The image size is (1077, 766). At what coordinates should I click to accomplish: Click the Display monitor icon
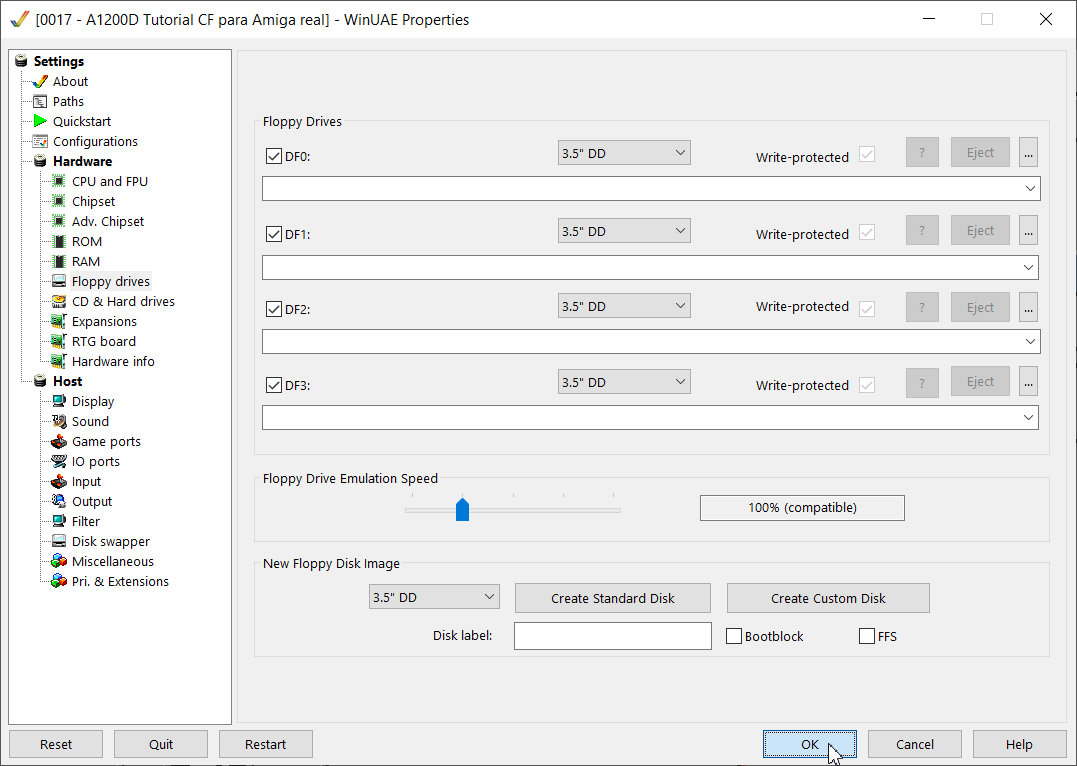59,401
